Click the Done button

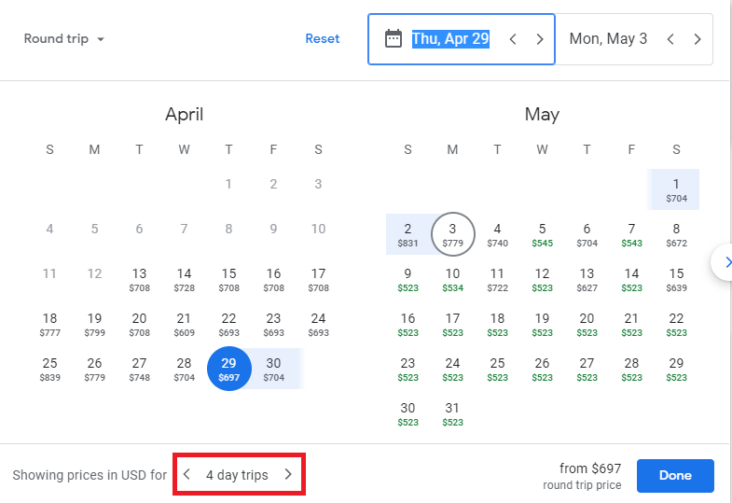[x=675, y=475]
